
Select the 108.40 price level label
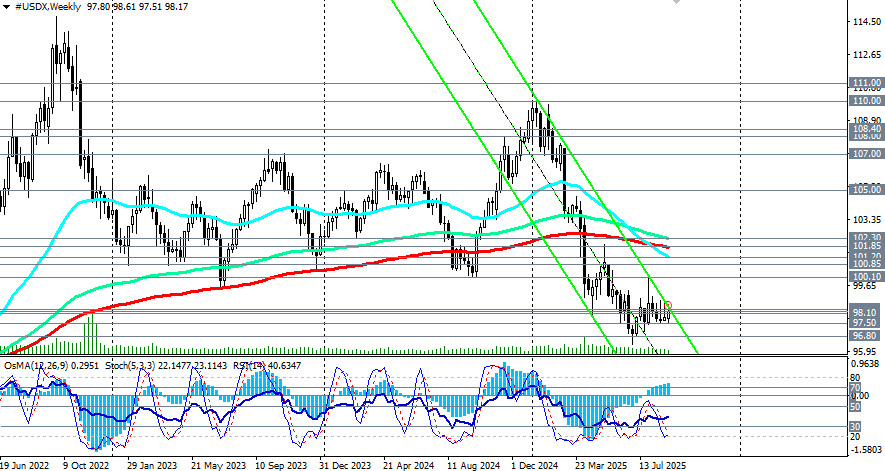pyautogui.click(x=867, y=129)
